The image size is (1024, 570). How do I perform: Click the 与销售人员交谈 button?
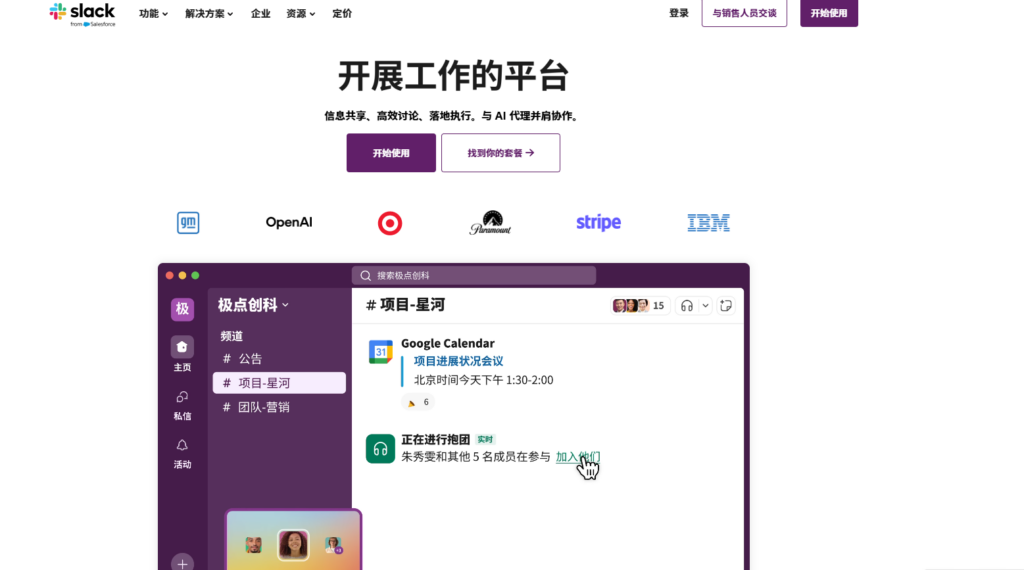click(x=744, y=13)
